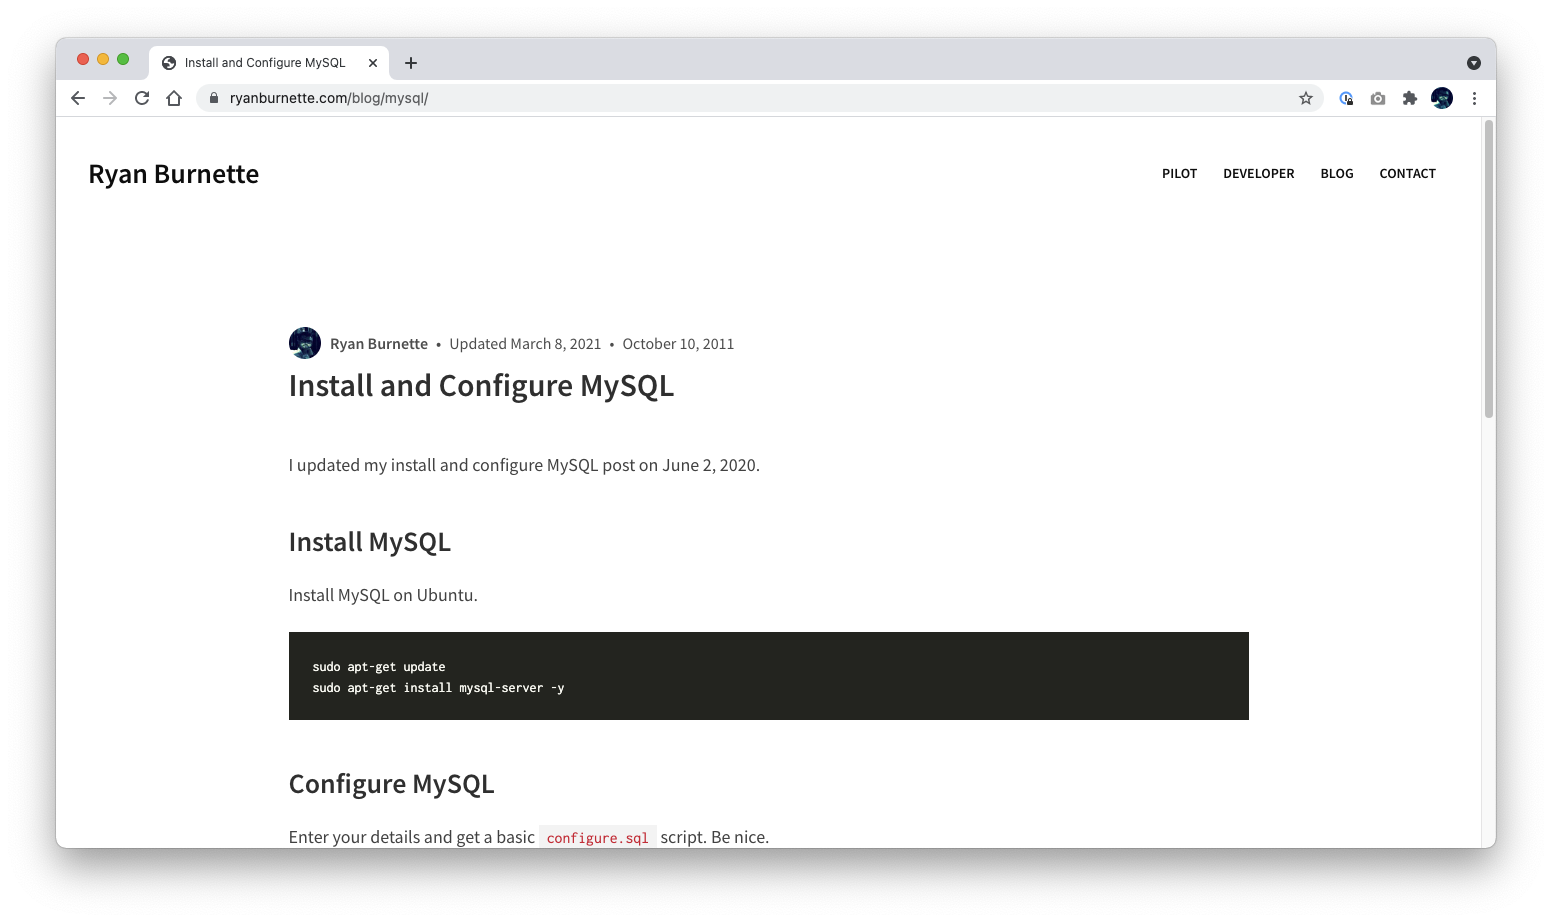Close the Install and Configure MySQL tab
This screenshot has width=1552, height=922.
[373, 63]
